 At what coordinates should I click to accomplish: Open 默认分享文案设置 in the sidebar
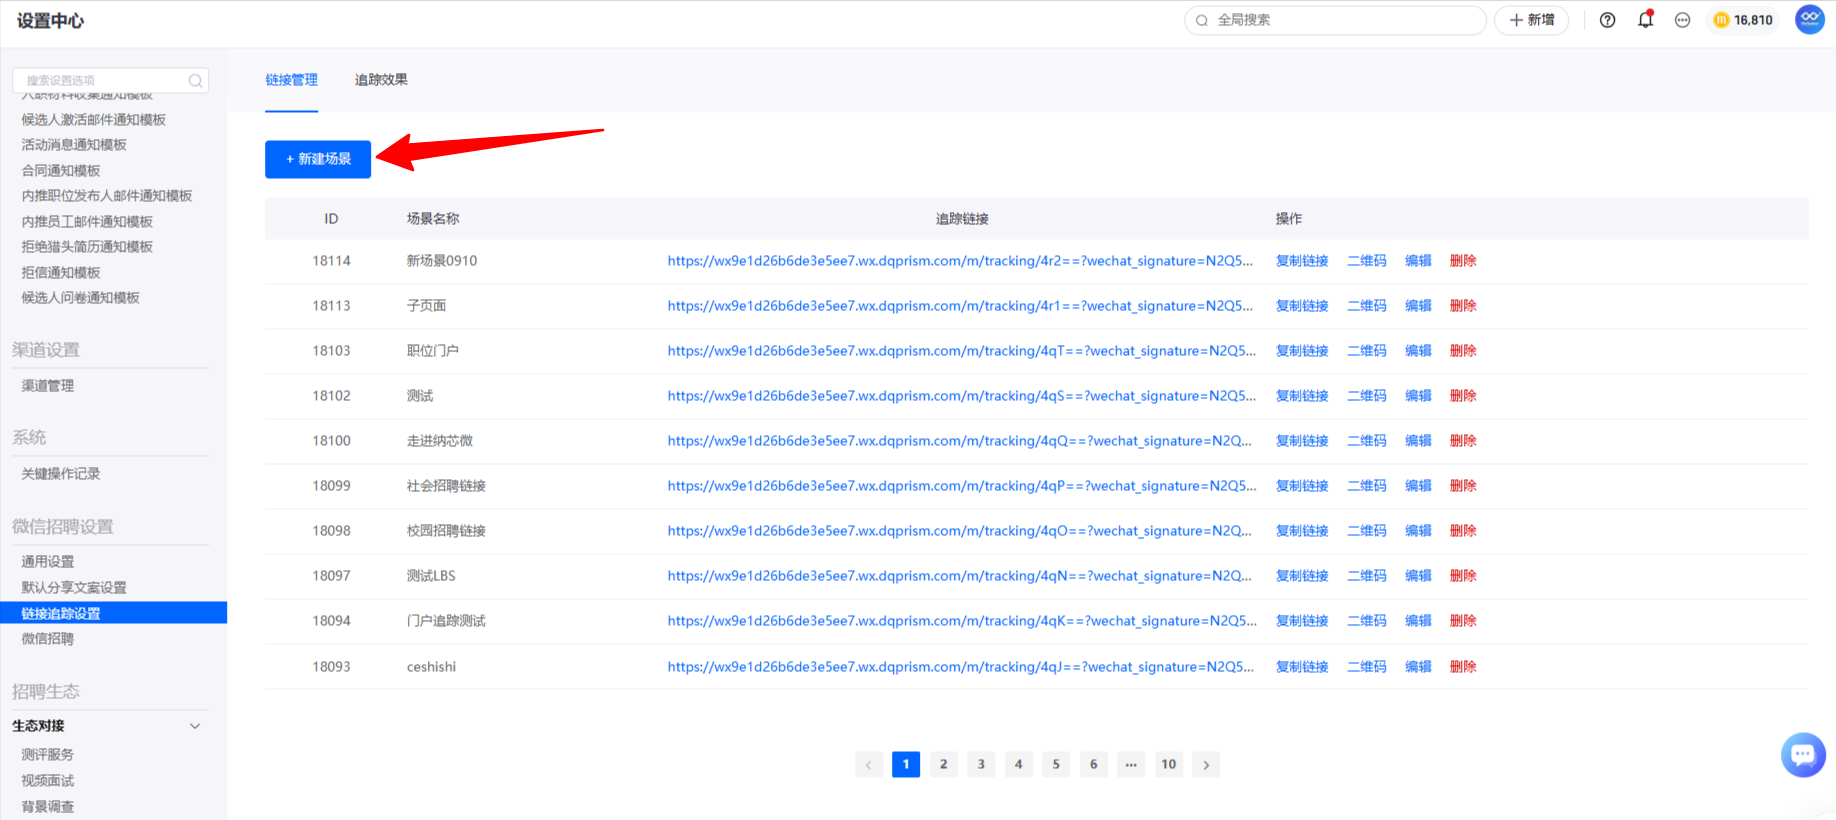[74, 588]
